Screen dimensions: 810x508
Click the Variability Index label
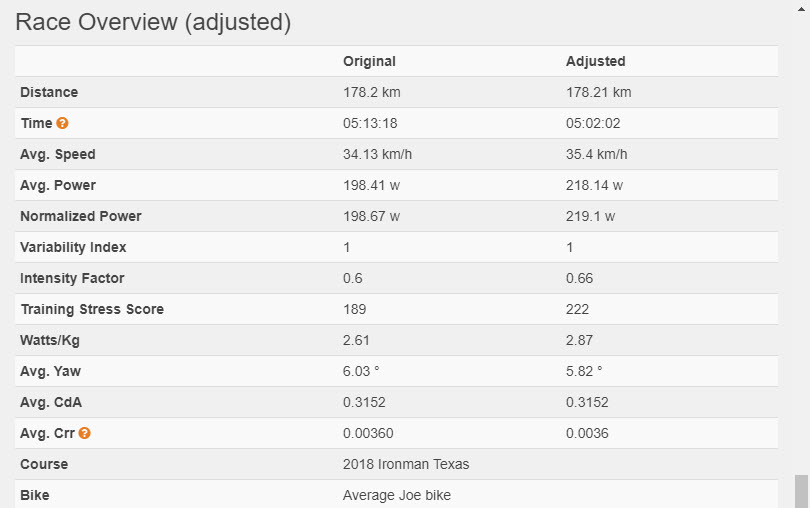coord(74,247)
